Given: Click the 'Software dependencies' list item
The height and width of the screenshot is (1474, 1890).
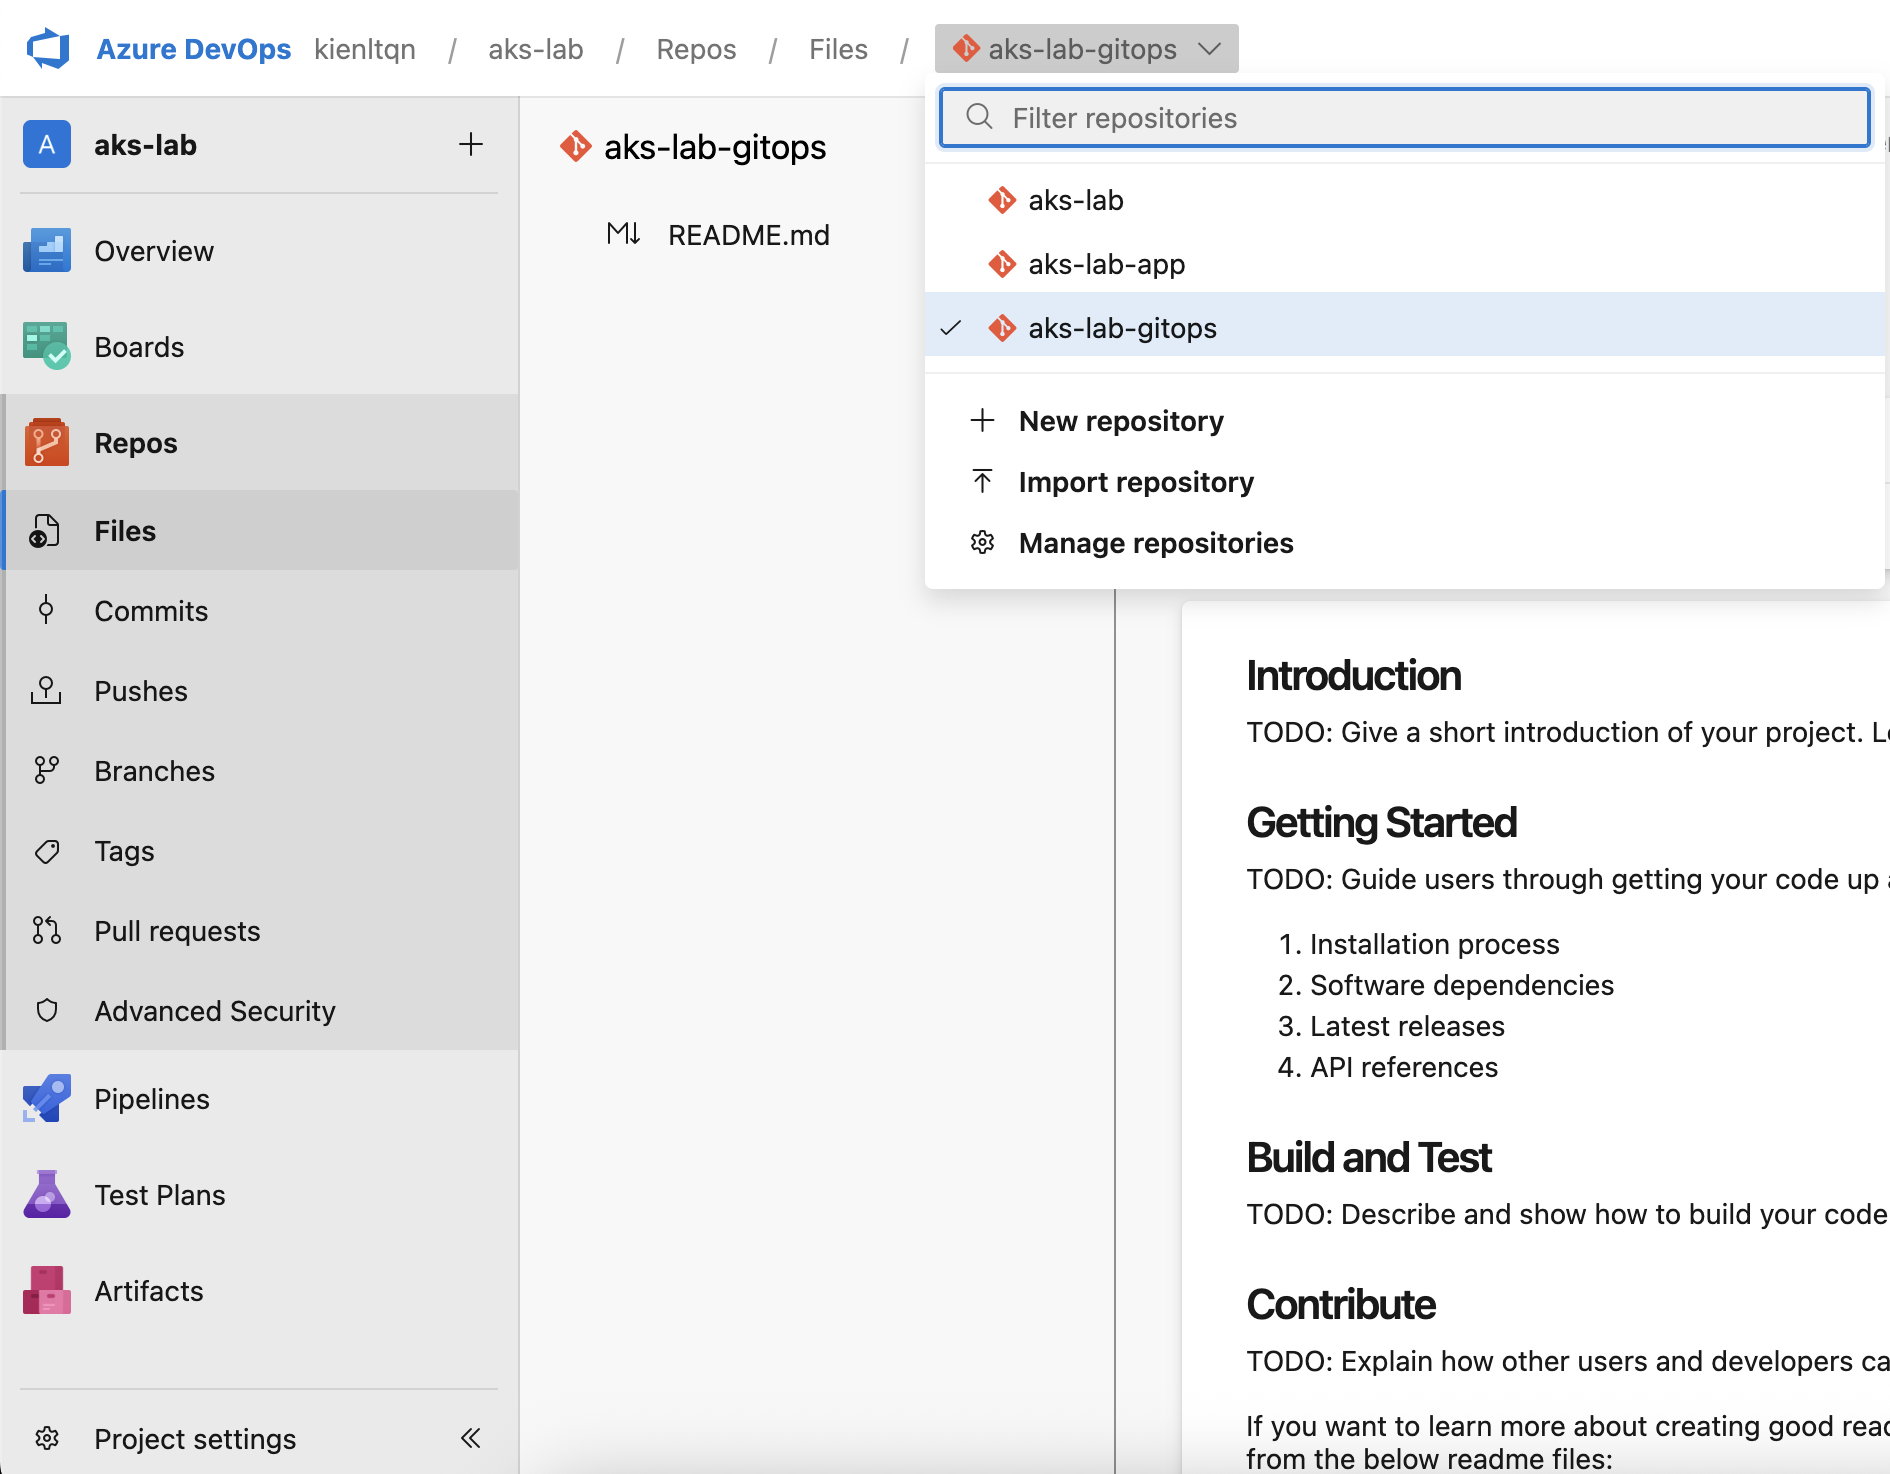Looking at the screenshot, I should coord(1462,985).
